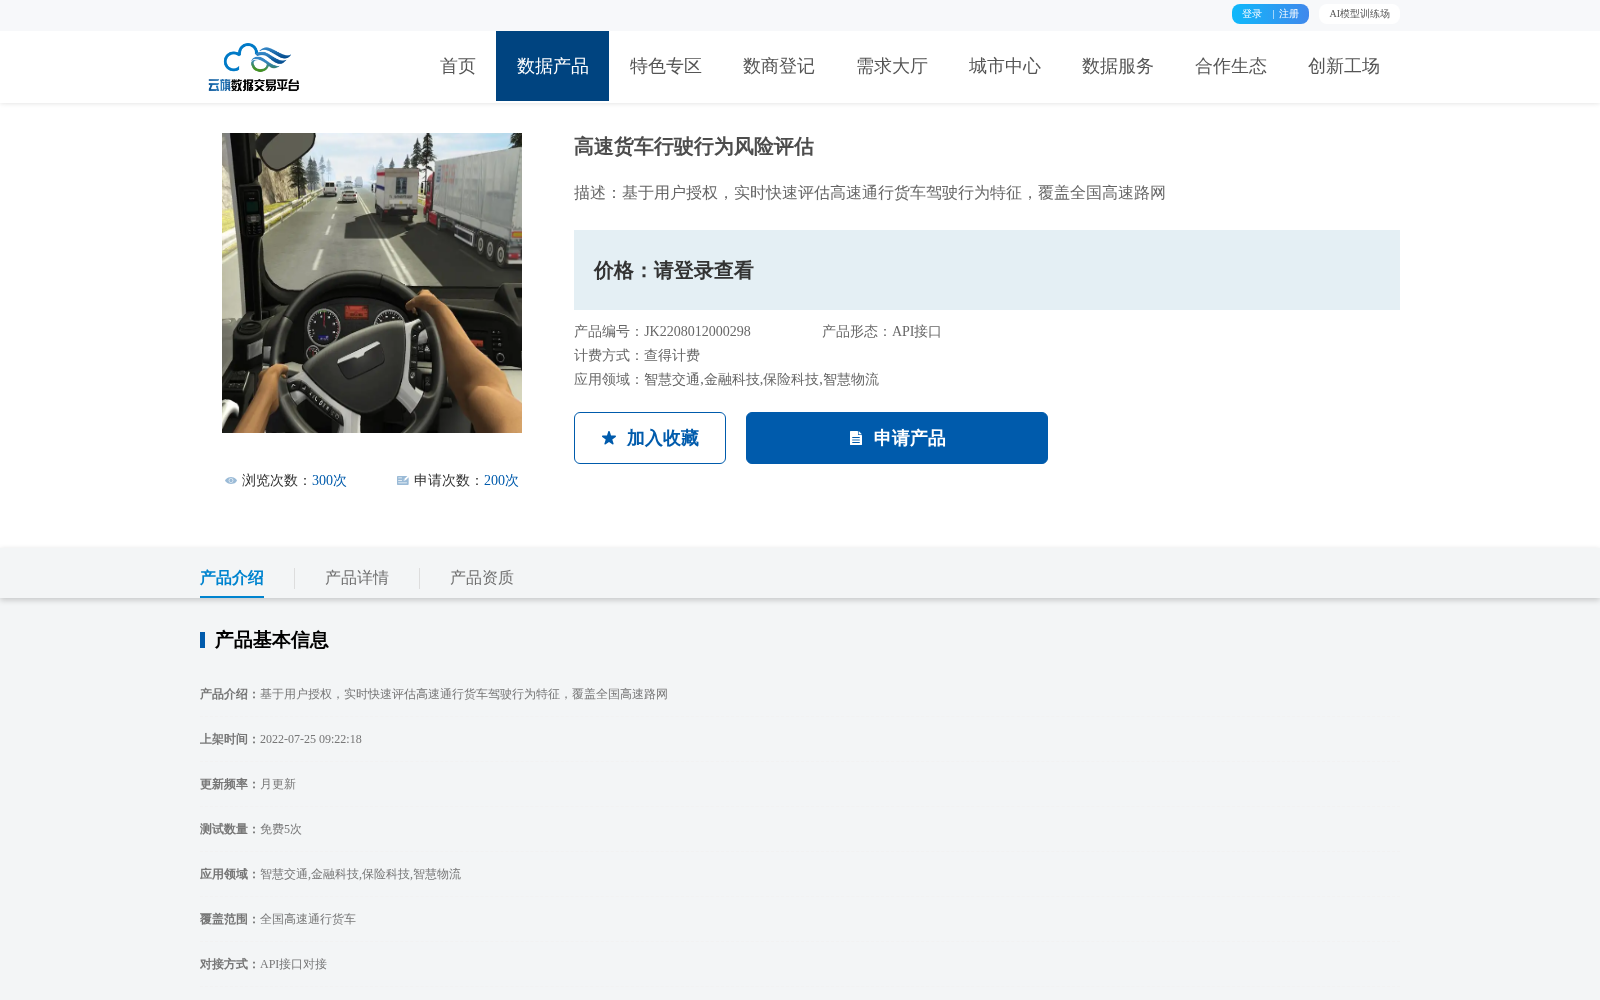This screenshot has height=1000, width=1600.
Task: Click the 加入收藏 button
Action: point(650,438)
